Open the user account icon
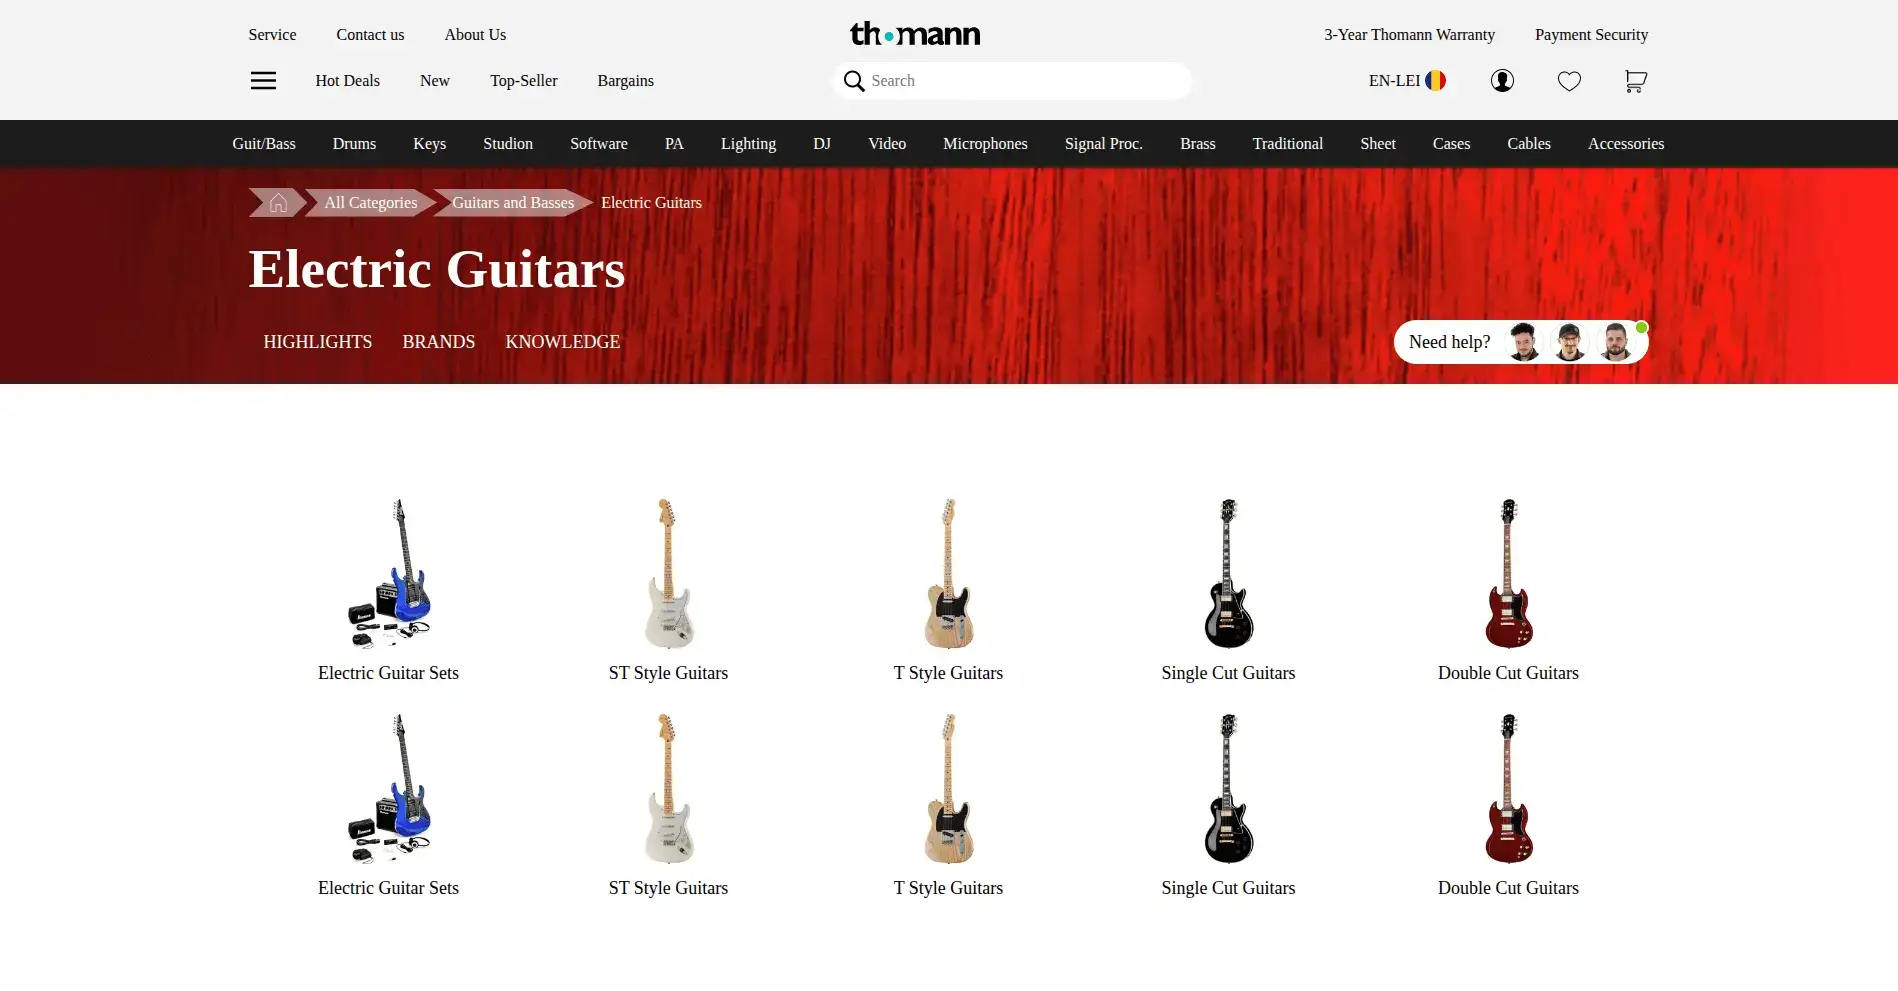 pyautogui.click(x=1502, y=81)
